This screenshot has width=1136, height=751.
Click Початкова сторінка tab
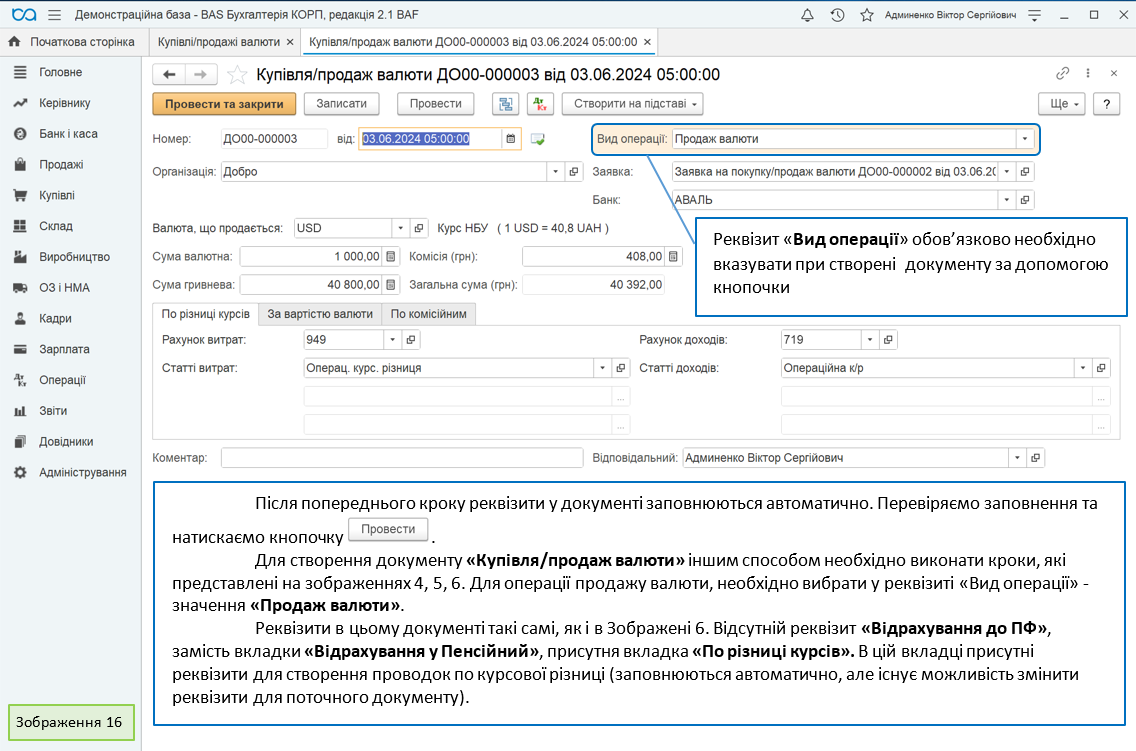71,42
